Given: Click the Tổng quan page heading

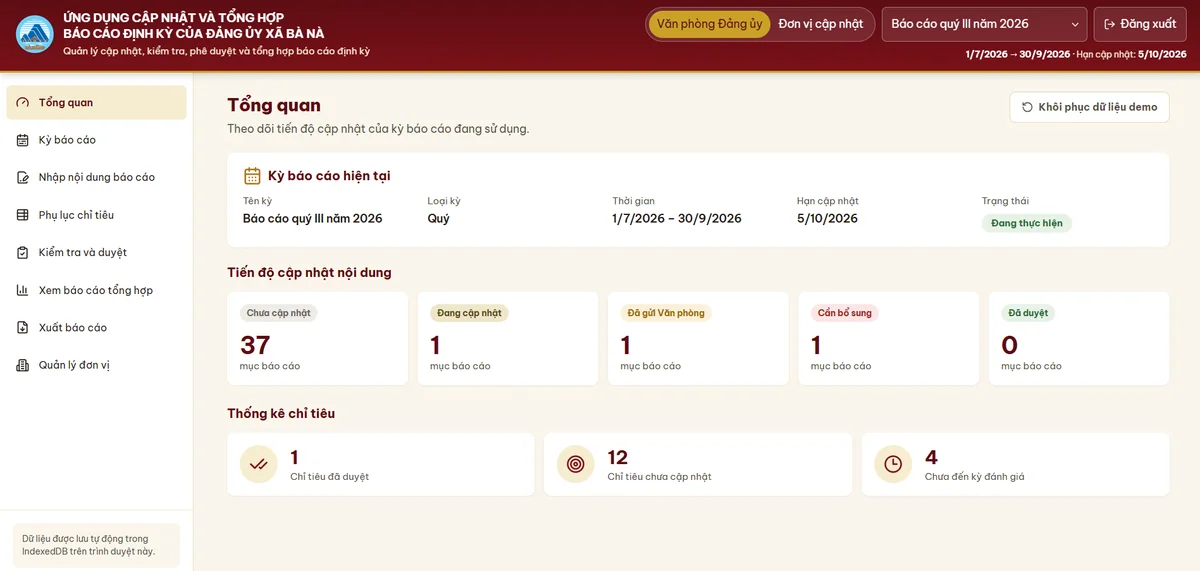Looking at the screenshot, I should coord(274,105).
